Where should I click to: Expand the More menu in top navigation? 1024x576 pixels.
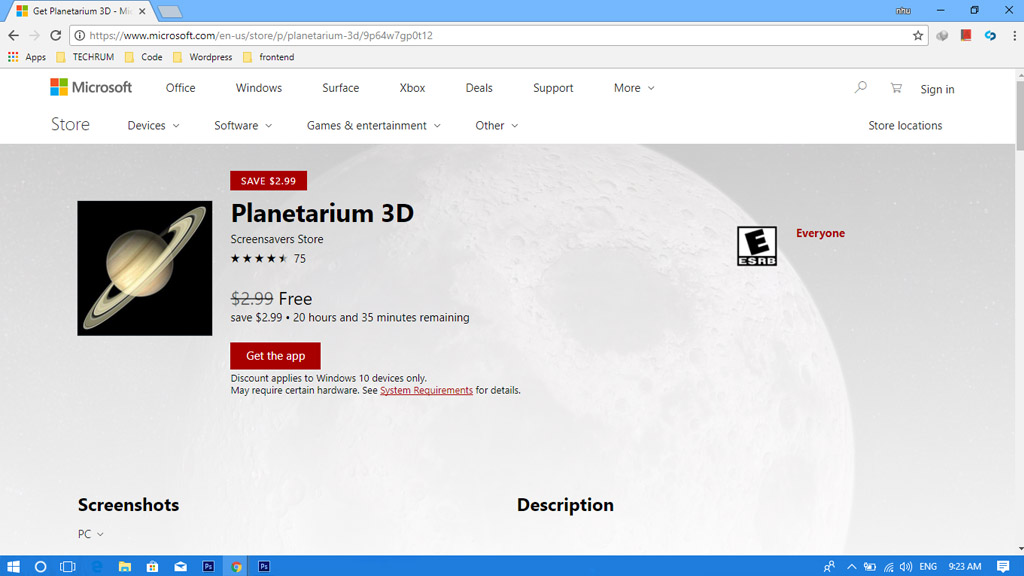point(633,88)
